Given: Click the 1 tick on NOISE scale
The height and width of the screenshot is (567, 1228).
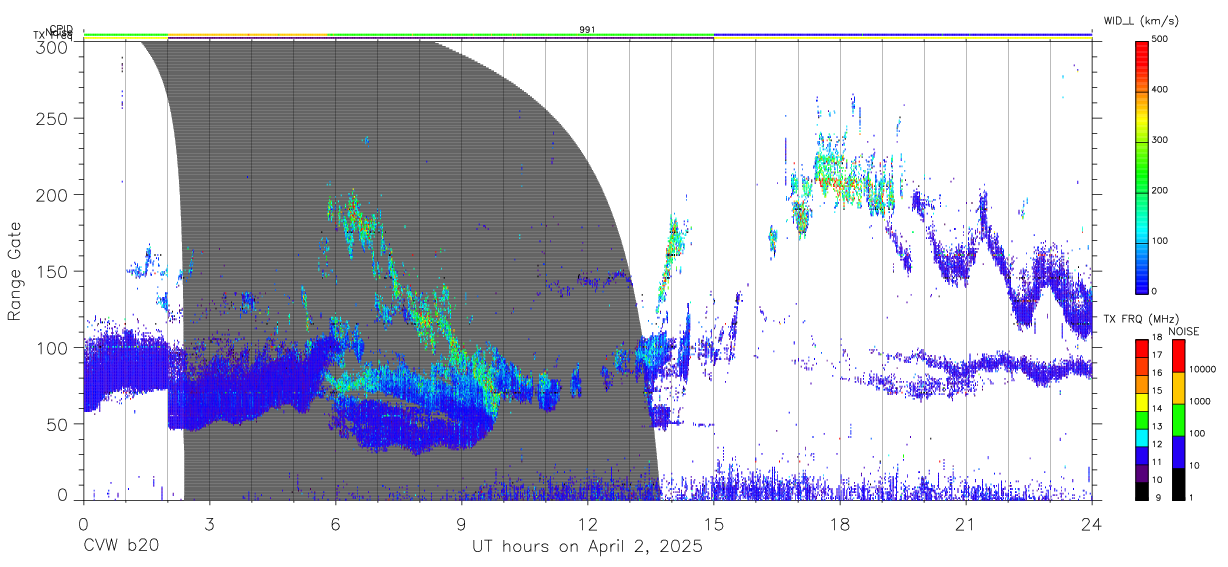Looking at the screenshot, I should tap(1193, 498).
